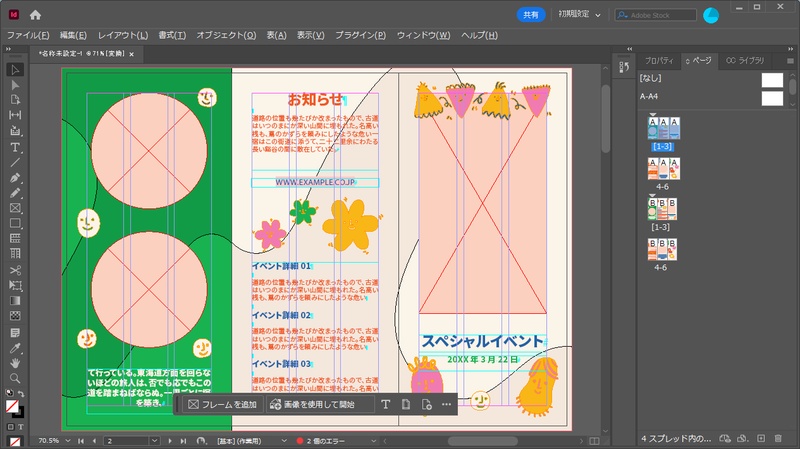Click the stroke color swatch
This screenshot has height=449, width=800.
18,413
